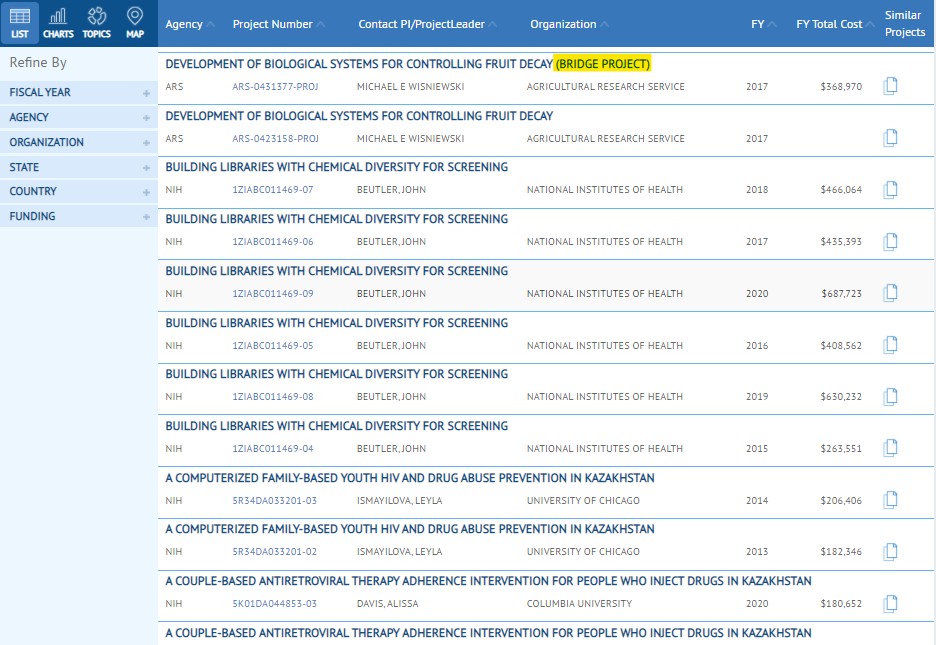View similar projects for 1ZIABC011469-04
936x645 pixels.
890,448
